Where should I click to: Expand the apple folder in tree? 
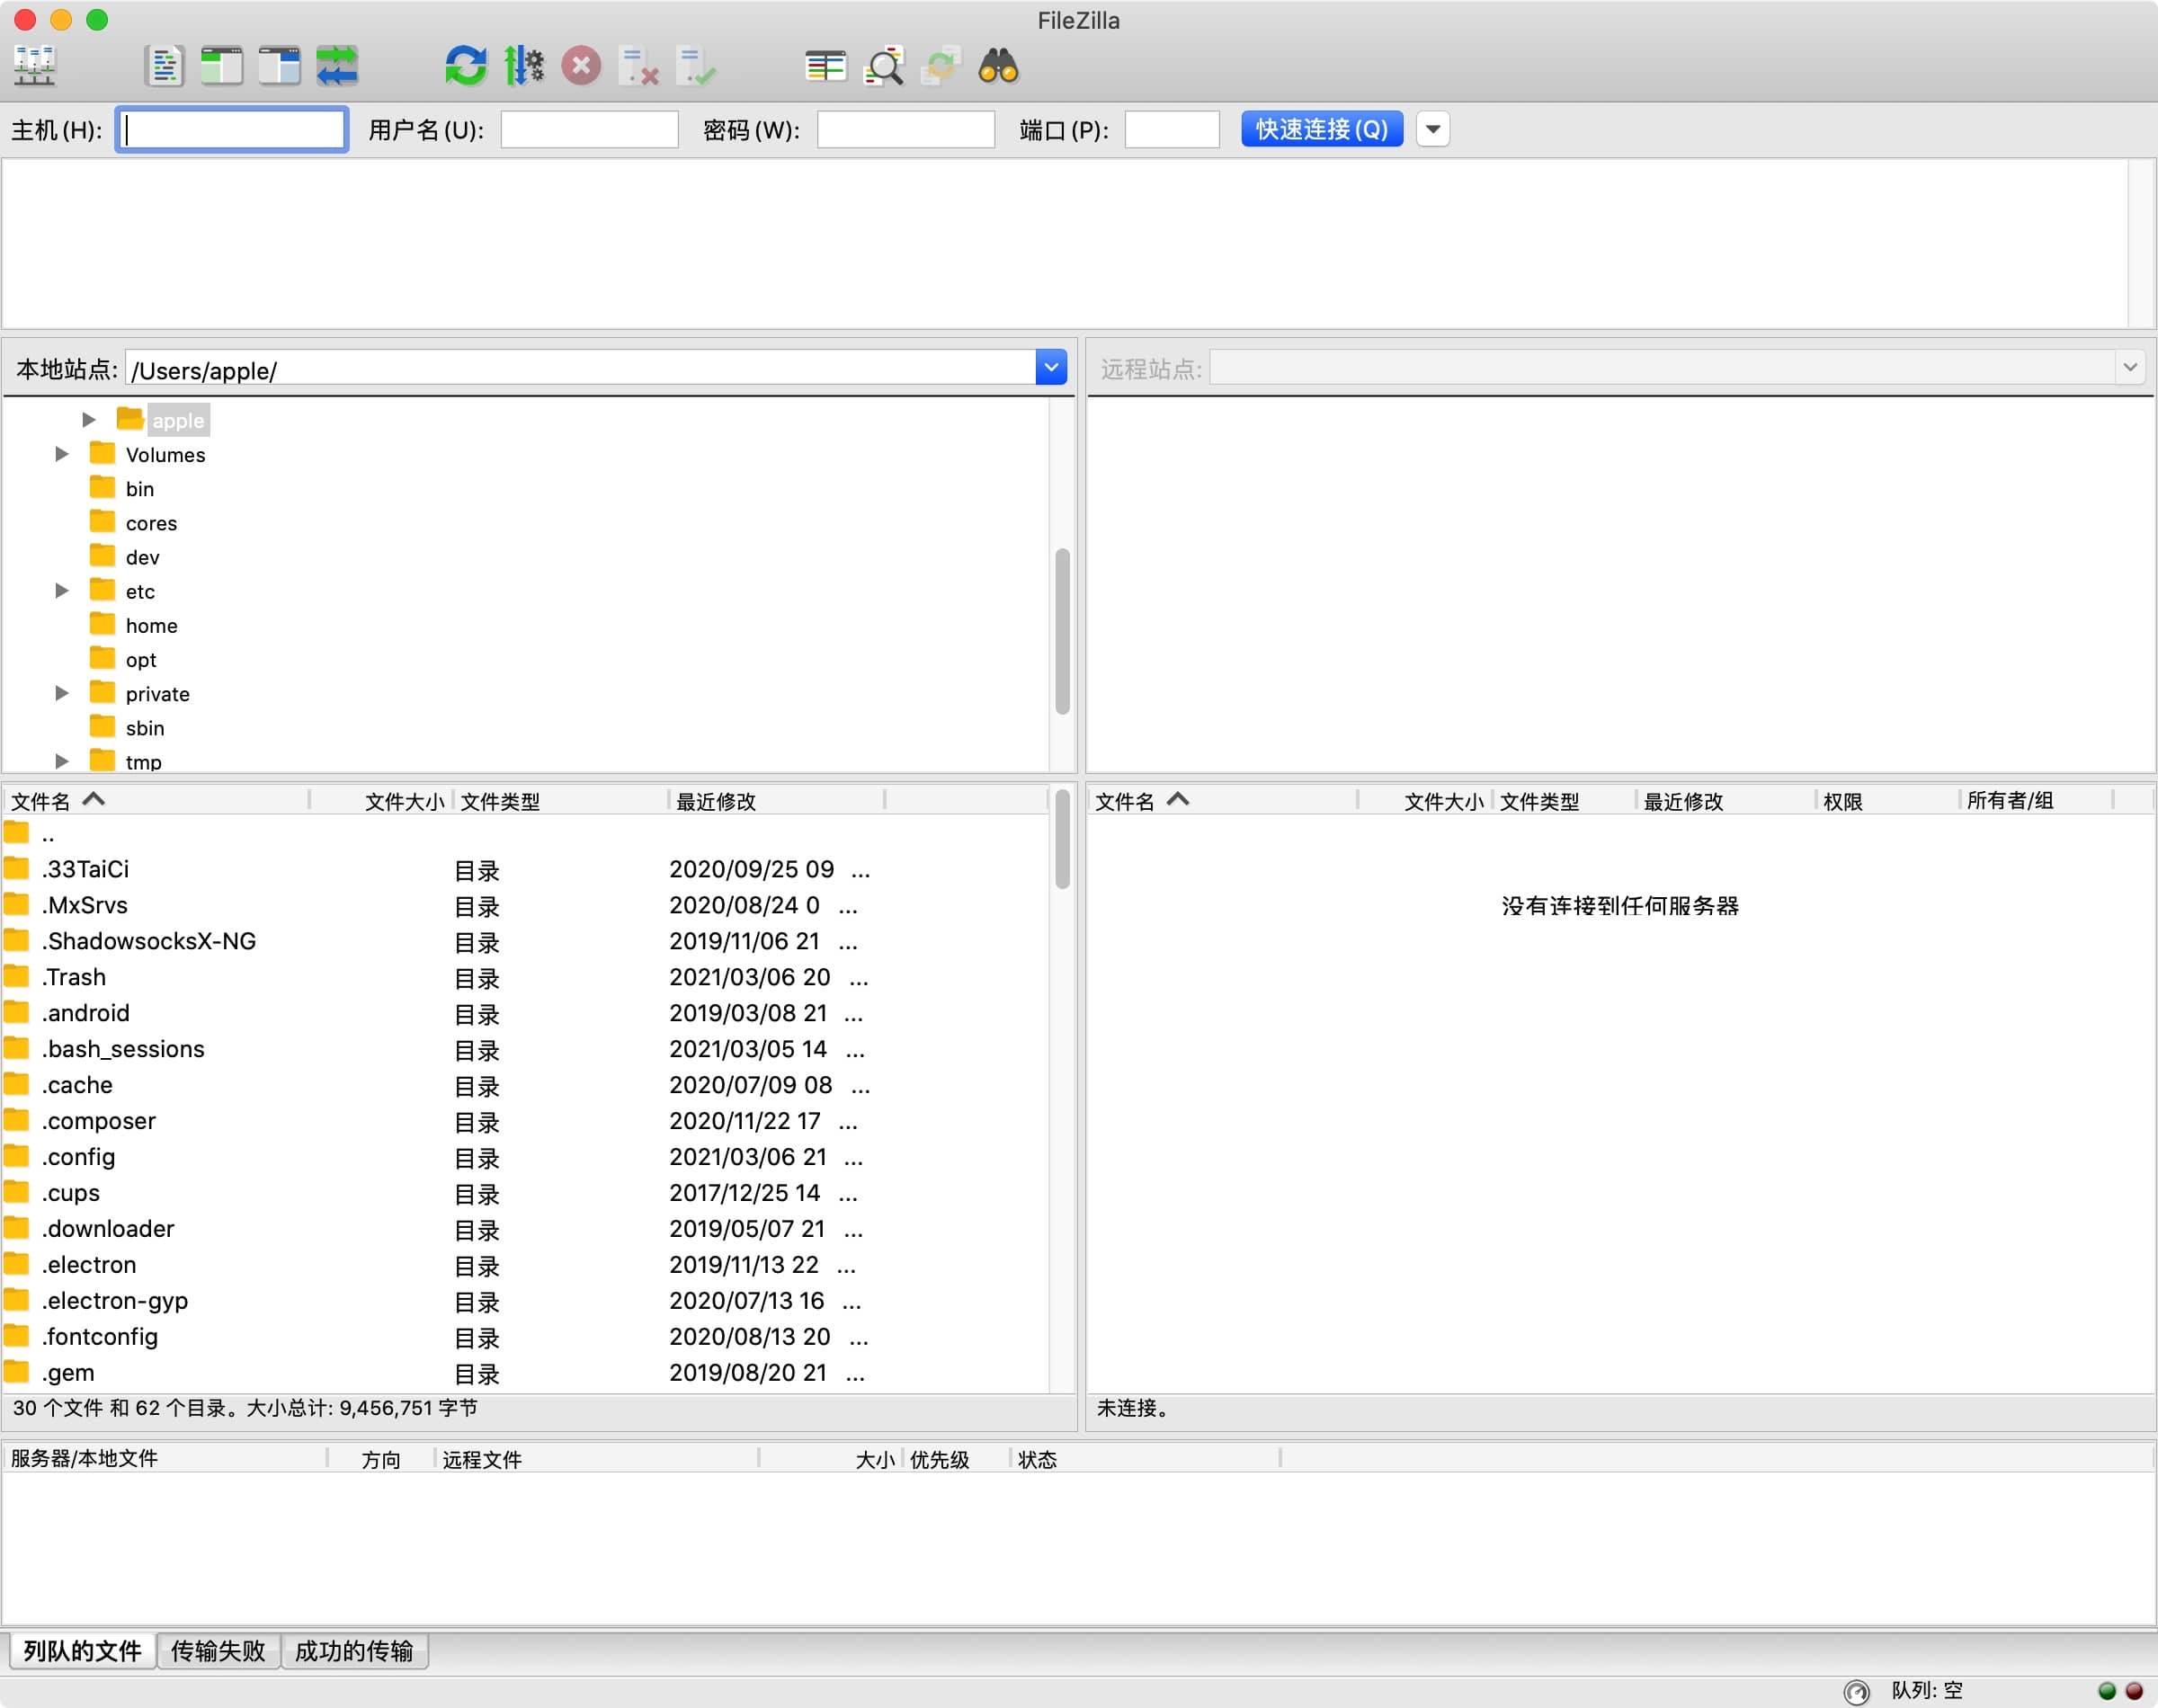[x=89, y=420]
